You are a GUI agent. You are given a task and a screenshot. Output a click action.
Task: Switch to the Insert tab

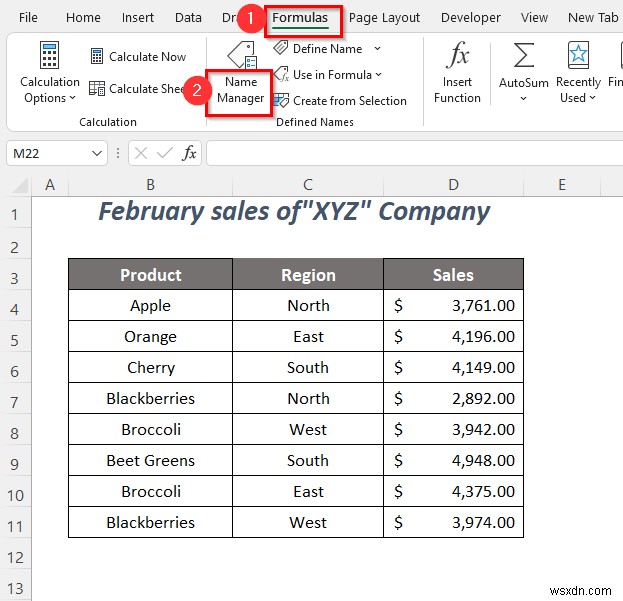click(x=137, y=17)
